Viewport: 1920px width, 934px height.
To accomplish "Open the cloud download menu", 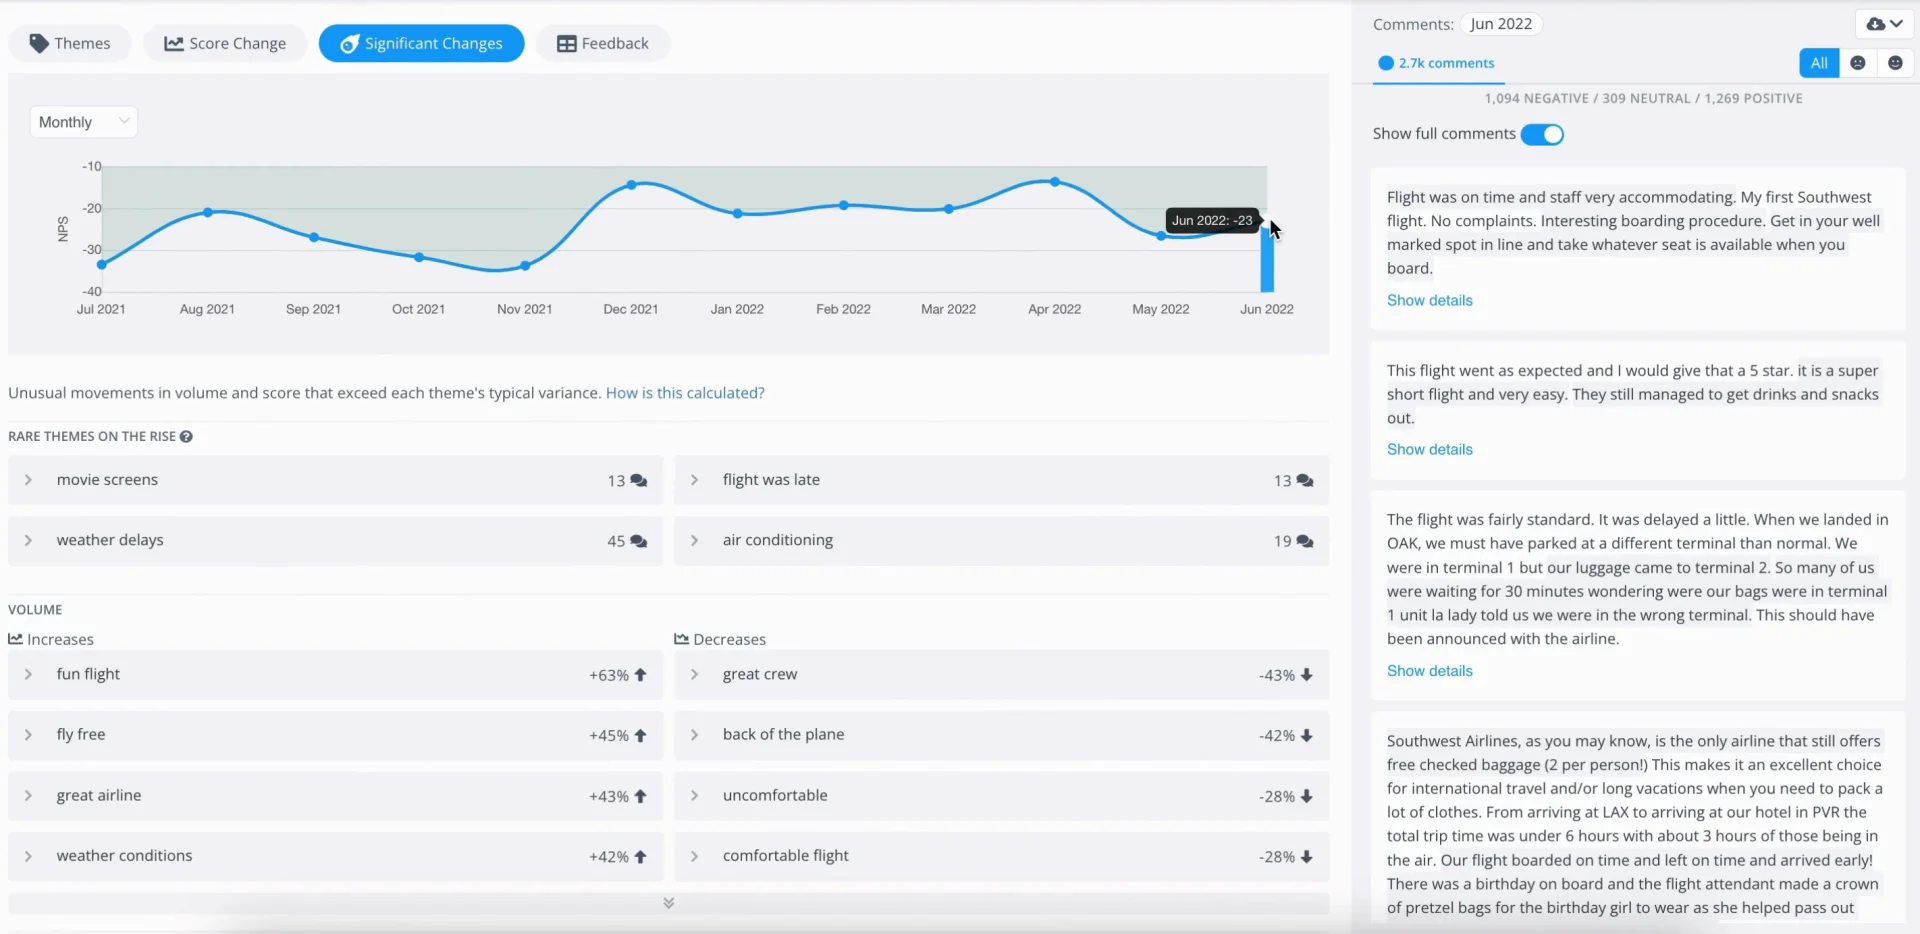I will [1885, 24].
